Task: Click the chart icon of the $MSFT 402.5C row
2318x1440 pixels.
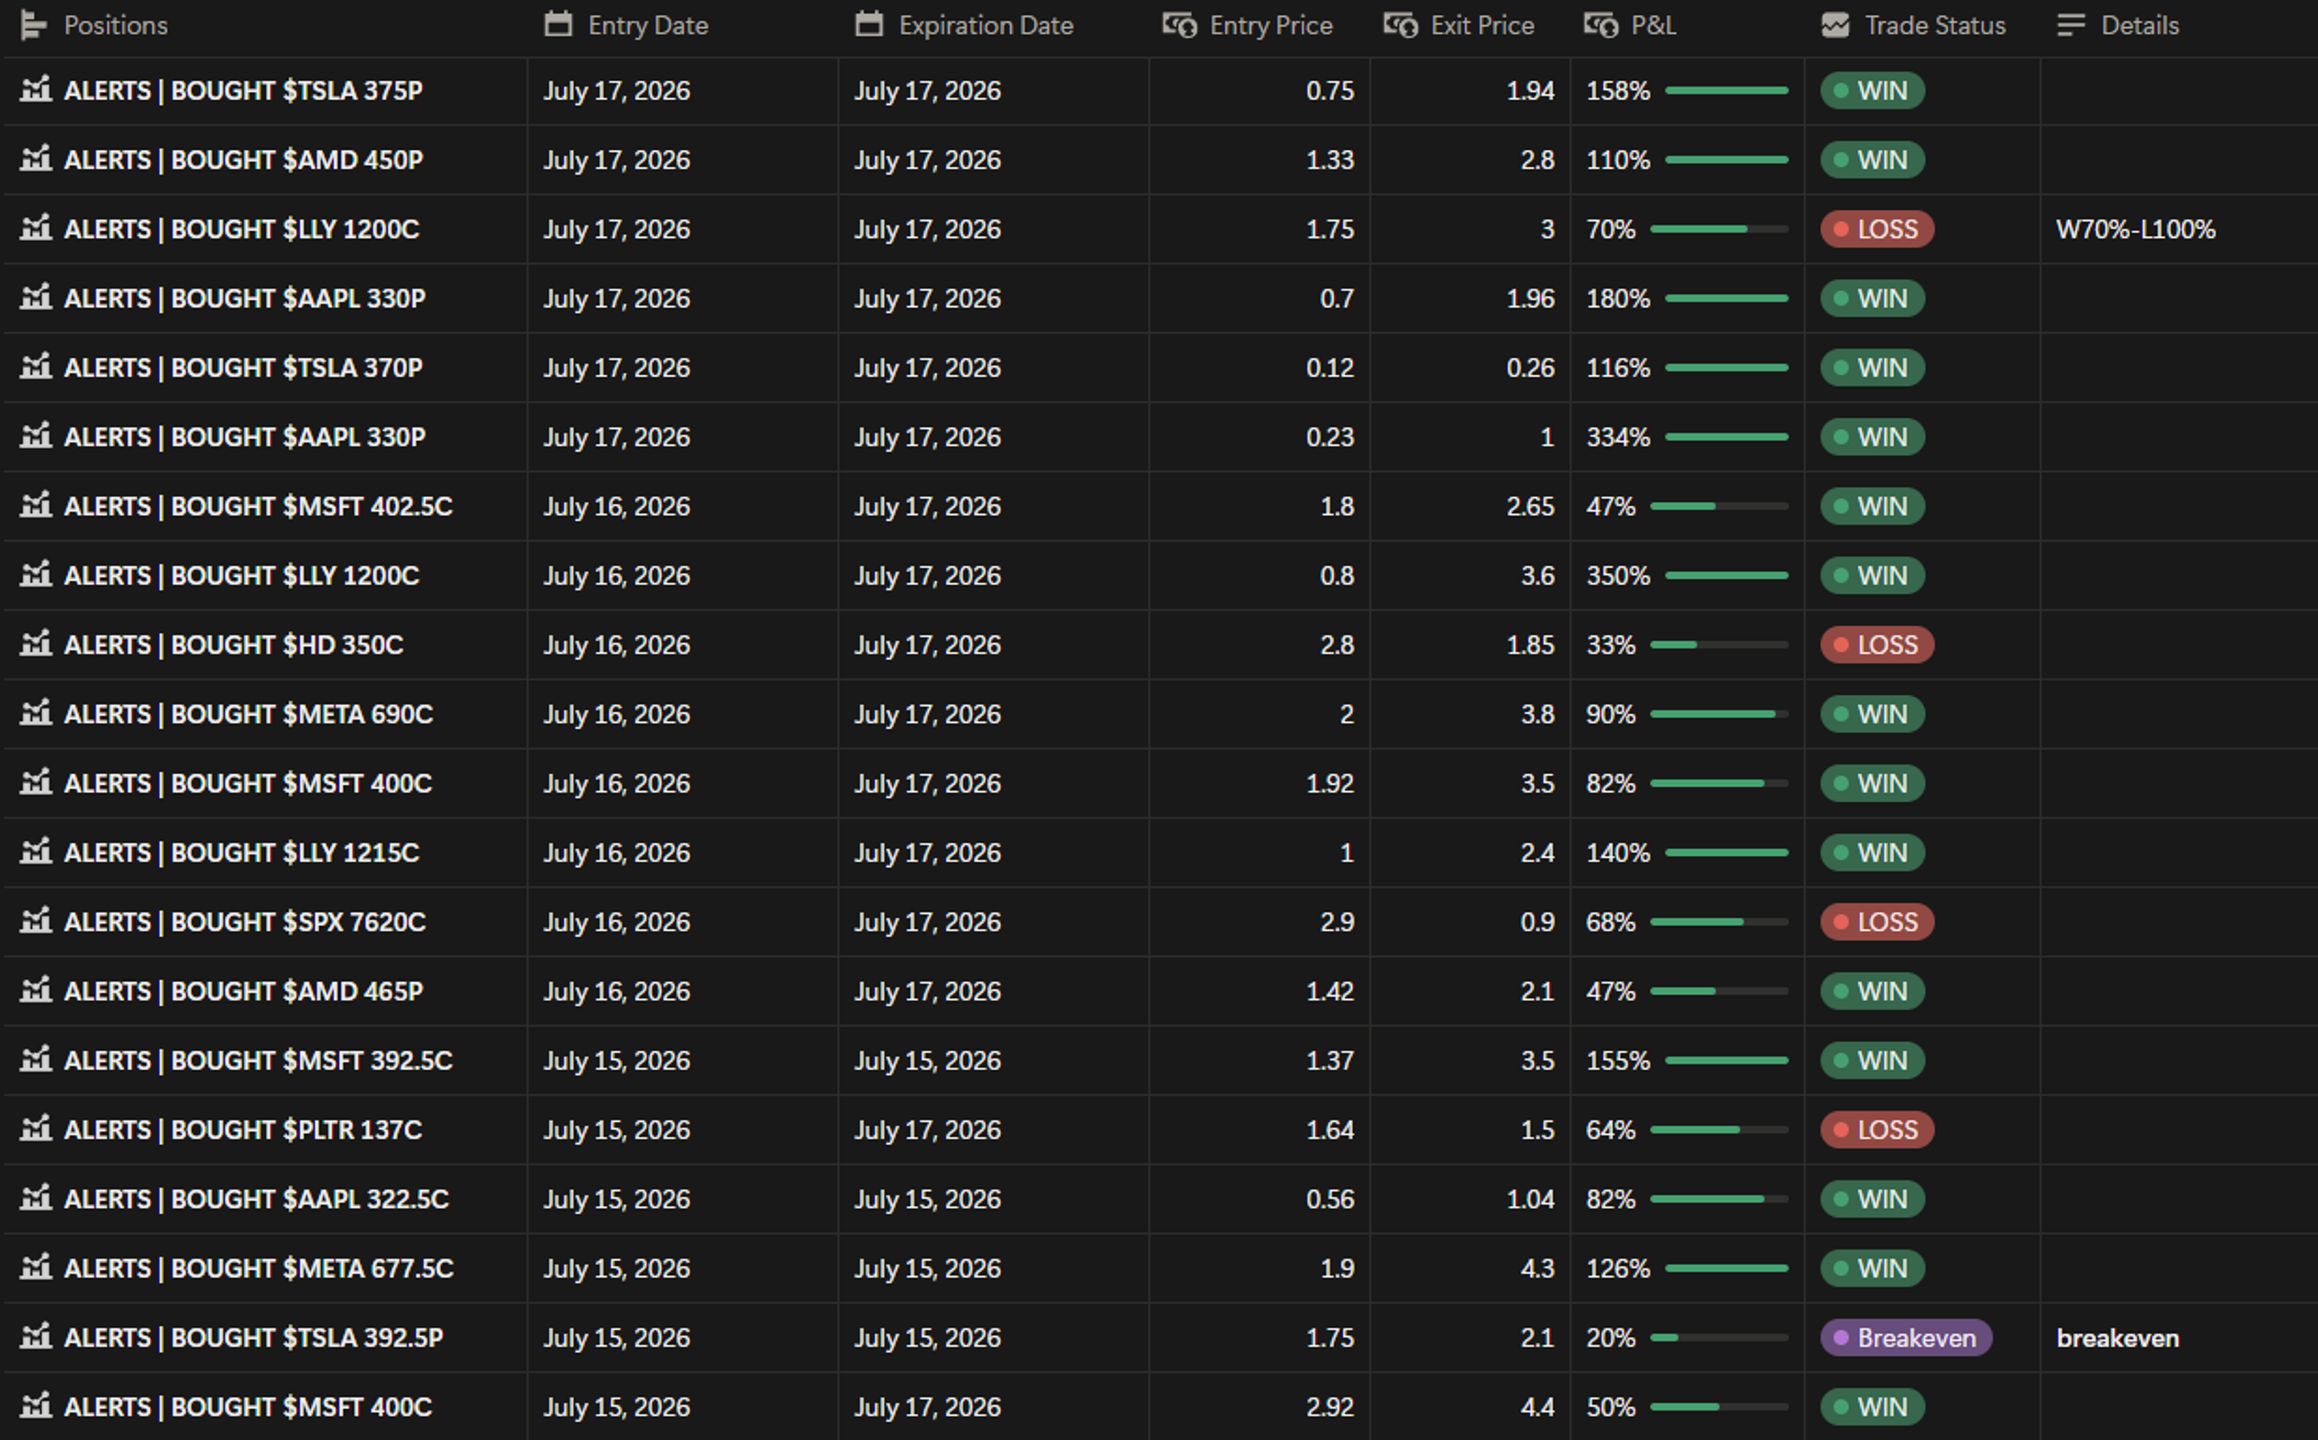Action: 36,506
